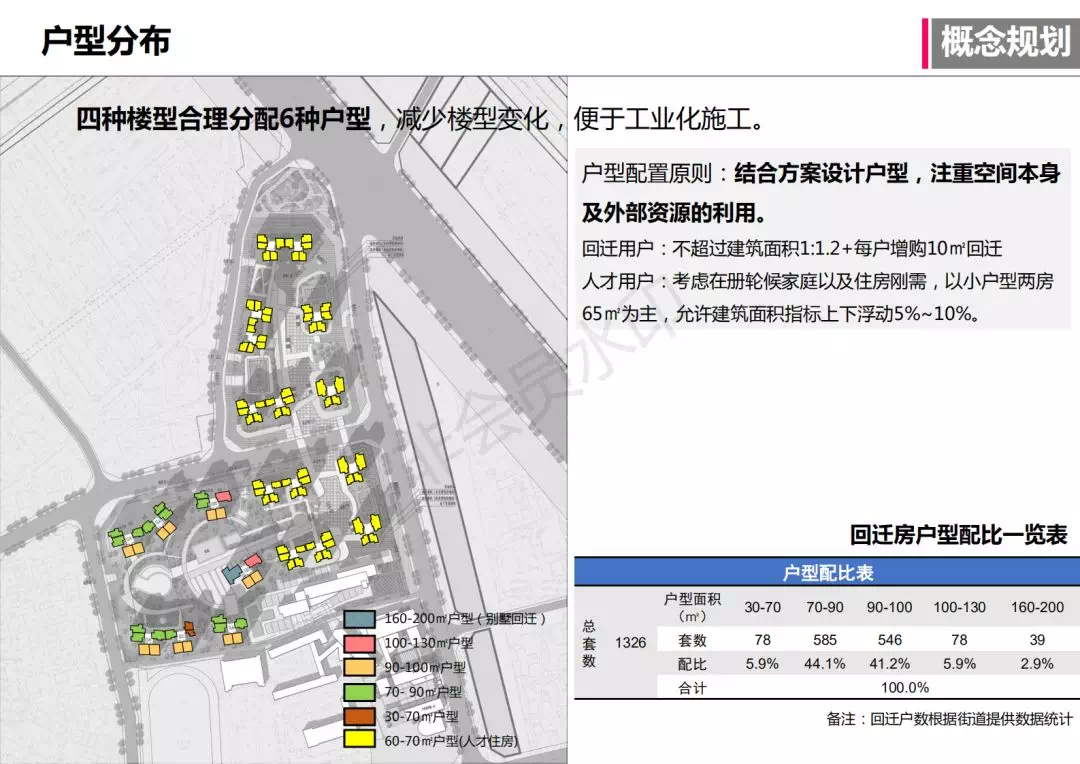The image size is (1080, 764).
Task: Click the 60-70㎡户型(人才住房) legend label
Action: (x=450, y=741)
